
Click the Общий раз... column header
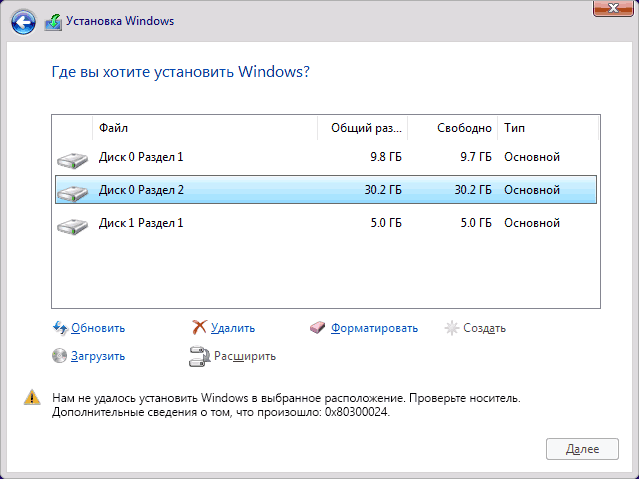(363, 128)
